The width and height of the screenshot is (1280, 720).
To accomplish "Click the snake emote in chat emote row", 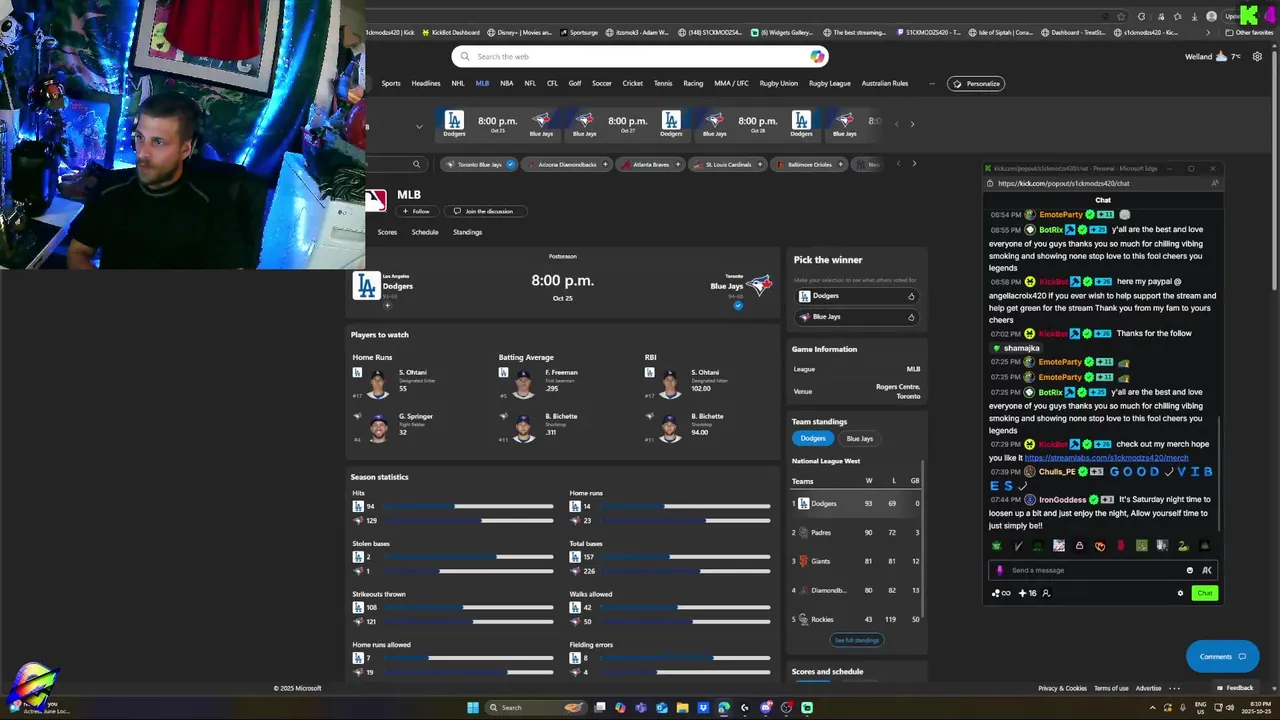I will pos(1183,546).
